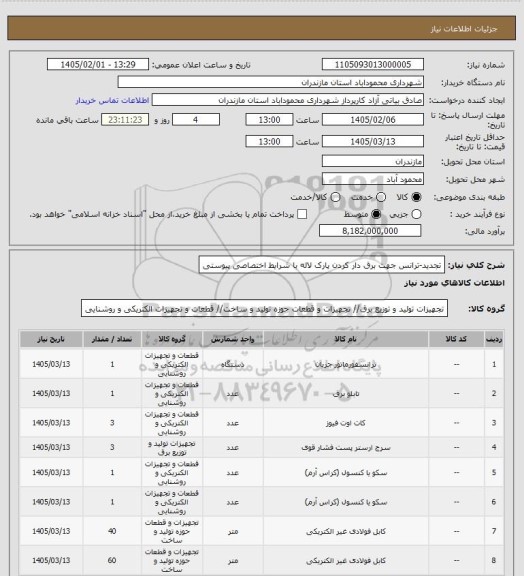524x576 pixels.
Task: Click quantity 60 in row 8
Action: pyautogui.click(x=112, y=561)
